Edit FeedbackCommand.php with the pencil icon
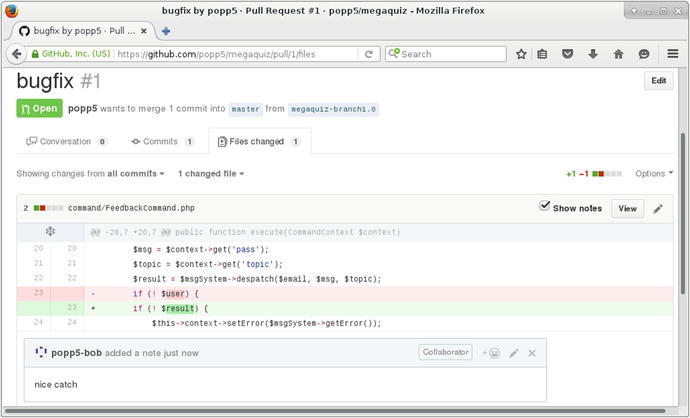 pos(658,209)
